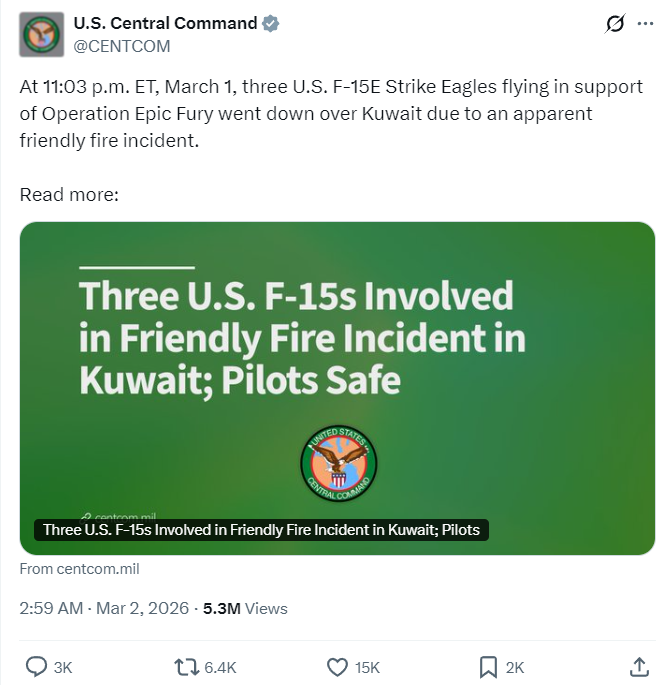Bookmark this post
Image resolution: width=668 pixels, height=685 pixels.
pos(489,666)
